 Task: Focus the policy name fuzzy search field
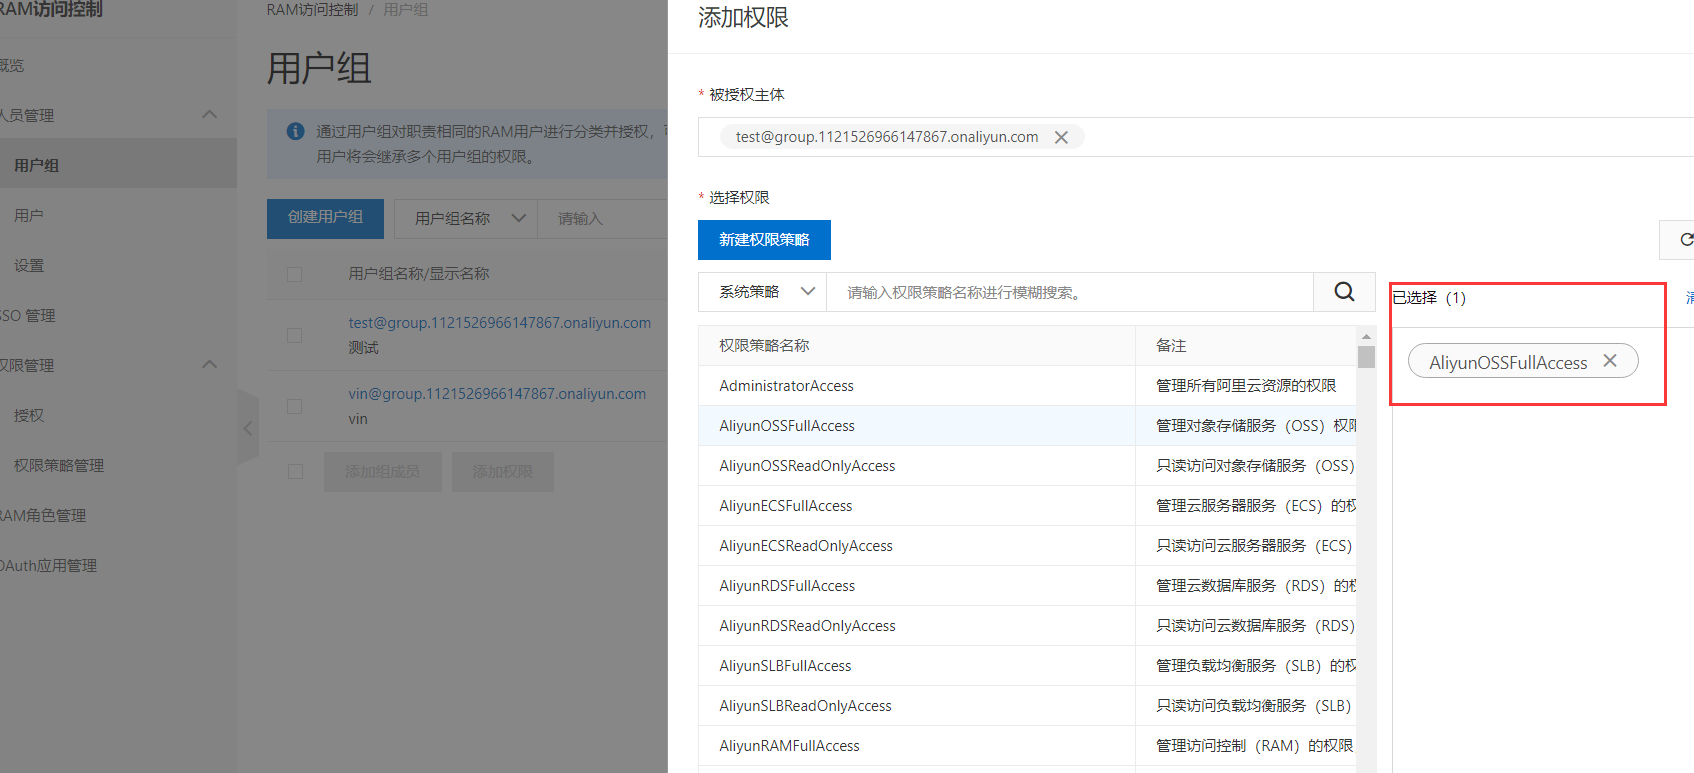coord(1070,292)
